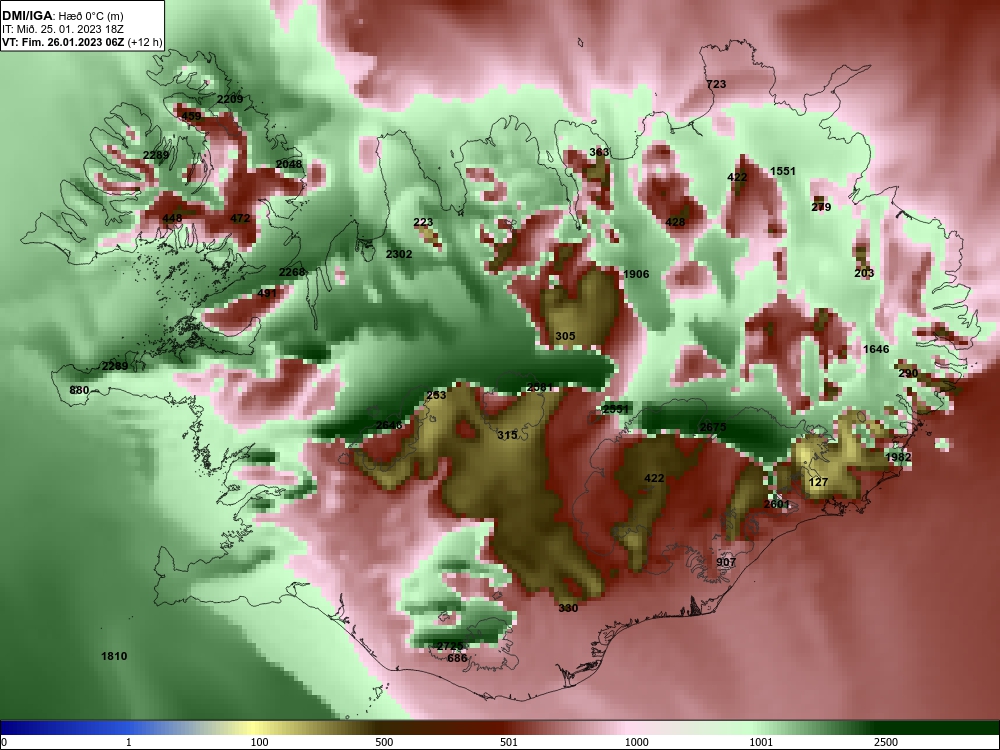Click the 686 value in the south
1000x750 pixels.
tap(457, 658)
